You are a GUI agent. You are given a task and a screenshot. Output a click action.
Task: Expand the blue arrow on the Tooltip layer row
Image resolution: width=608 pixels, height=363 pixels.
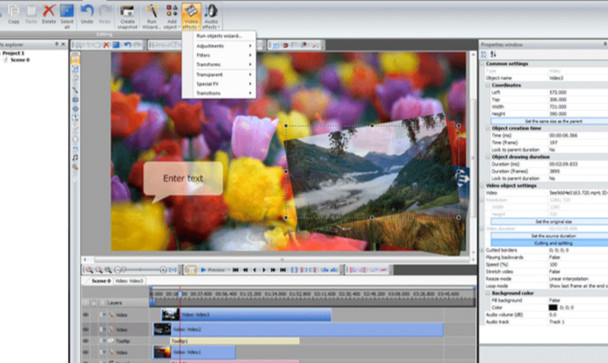[104, 341]
